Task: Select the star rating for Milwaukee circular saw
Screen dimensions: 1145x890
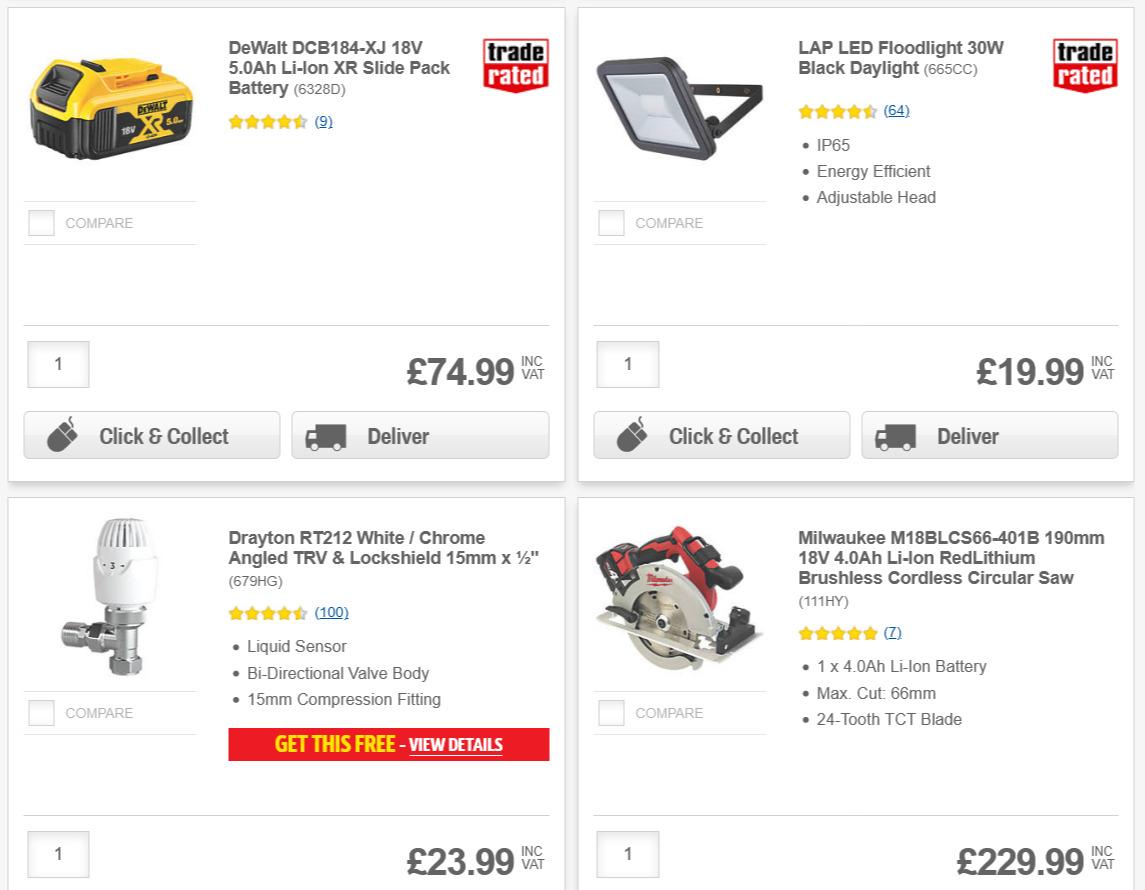Action: tap(838, 633)
